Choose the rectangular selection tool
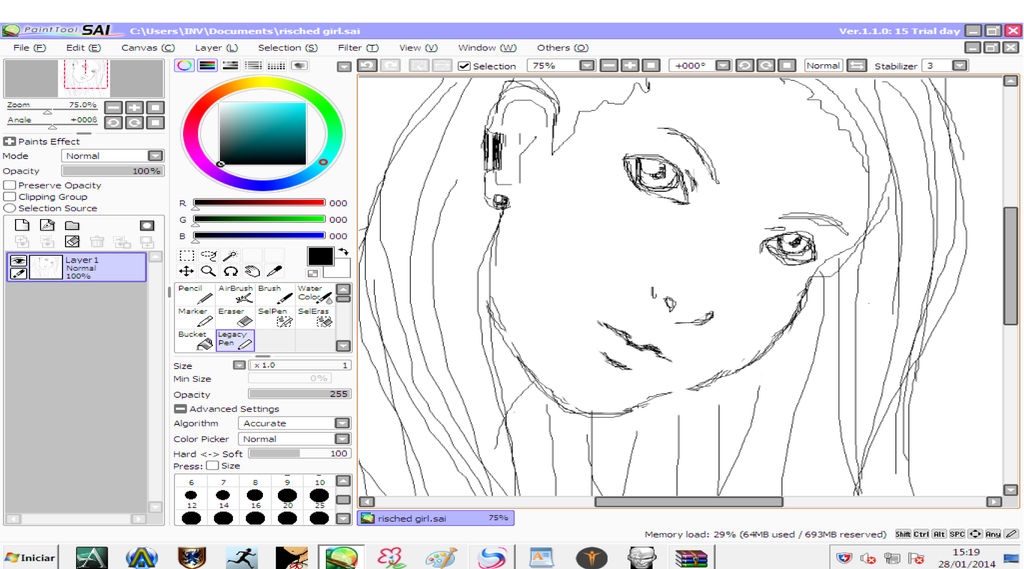This screenshot has width=1024, height=569. pyautogui.click(x=186, y=256)
